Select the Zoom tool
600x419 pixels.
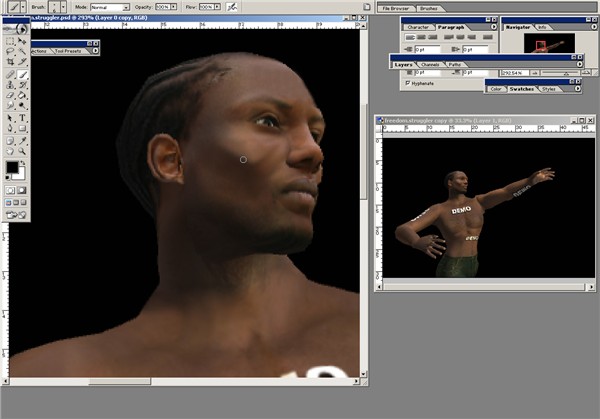(22, 152)
